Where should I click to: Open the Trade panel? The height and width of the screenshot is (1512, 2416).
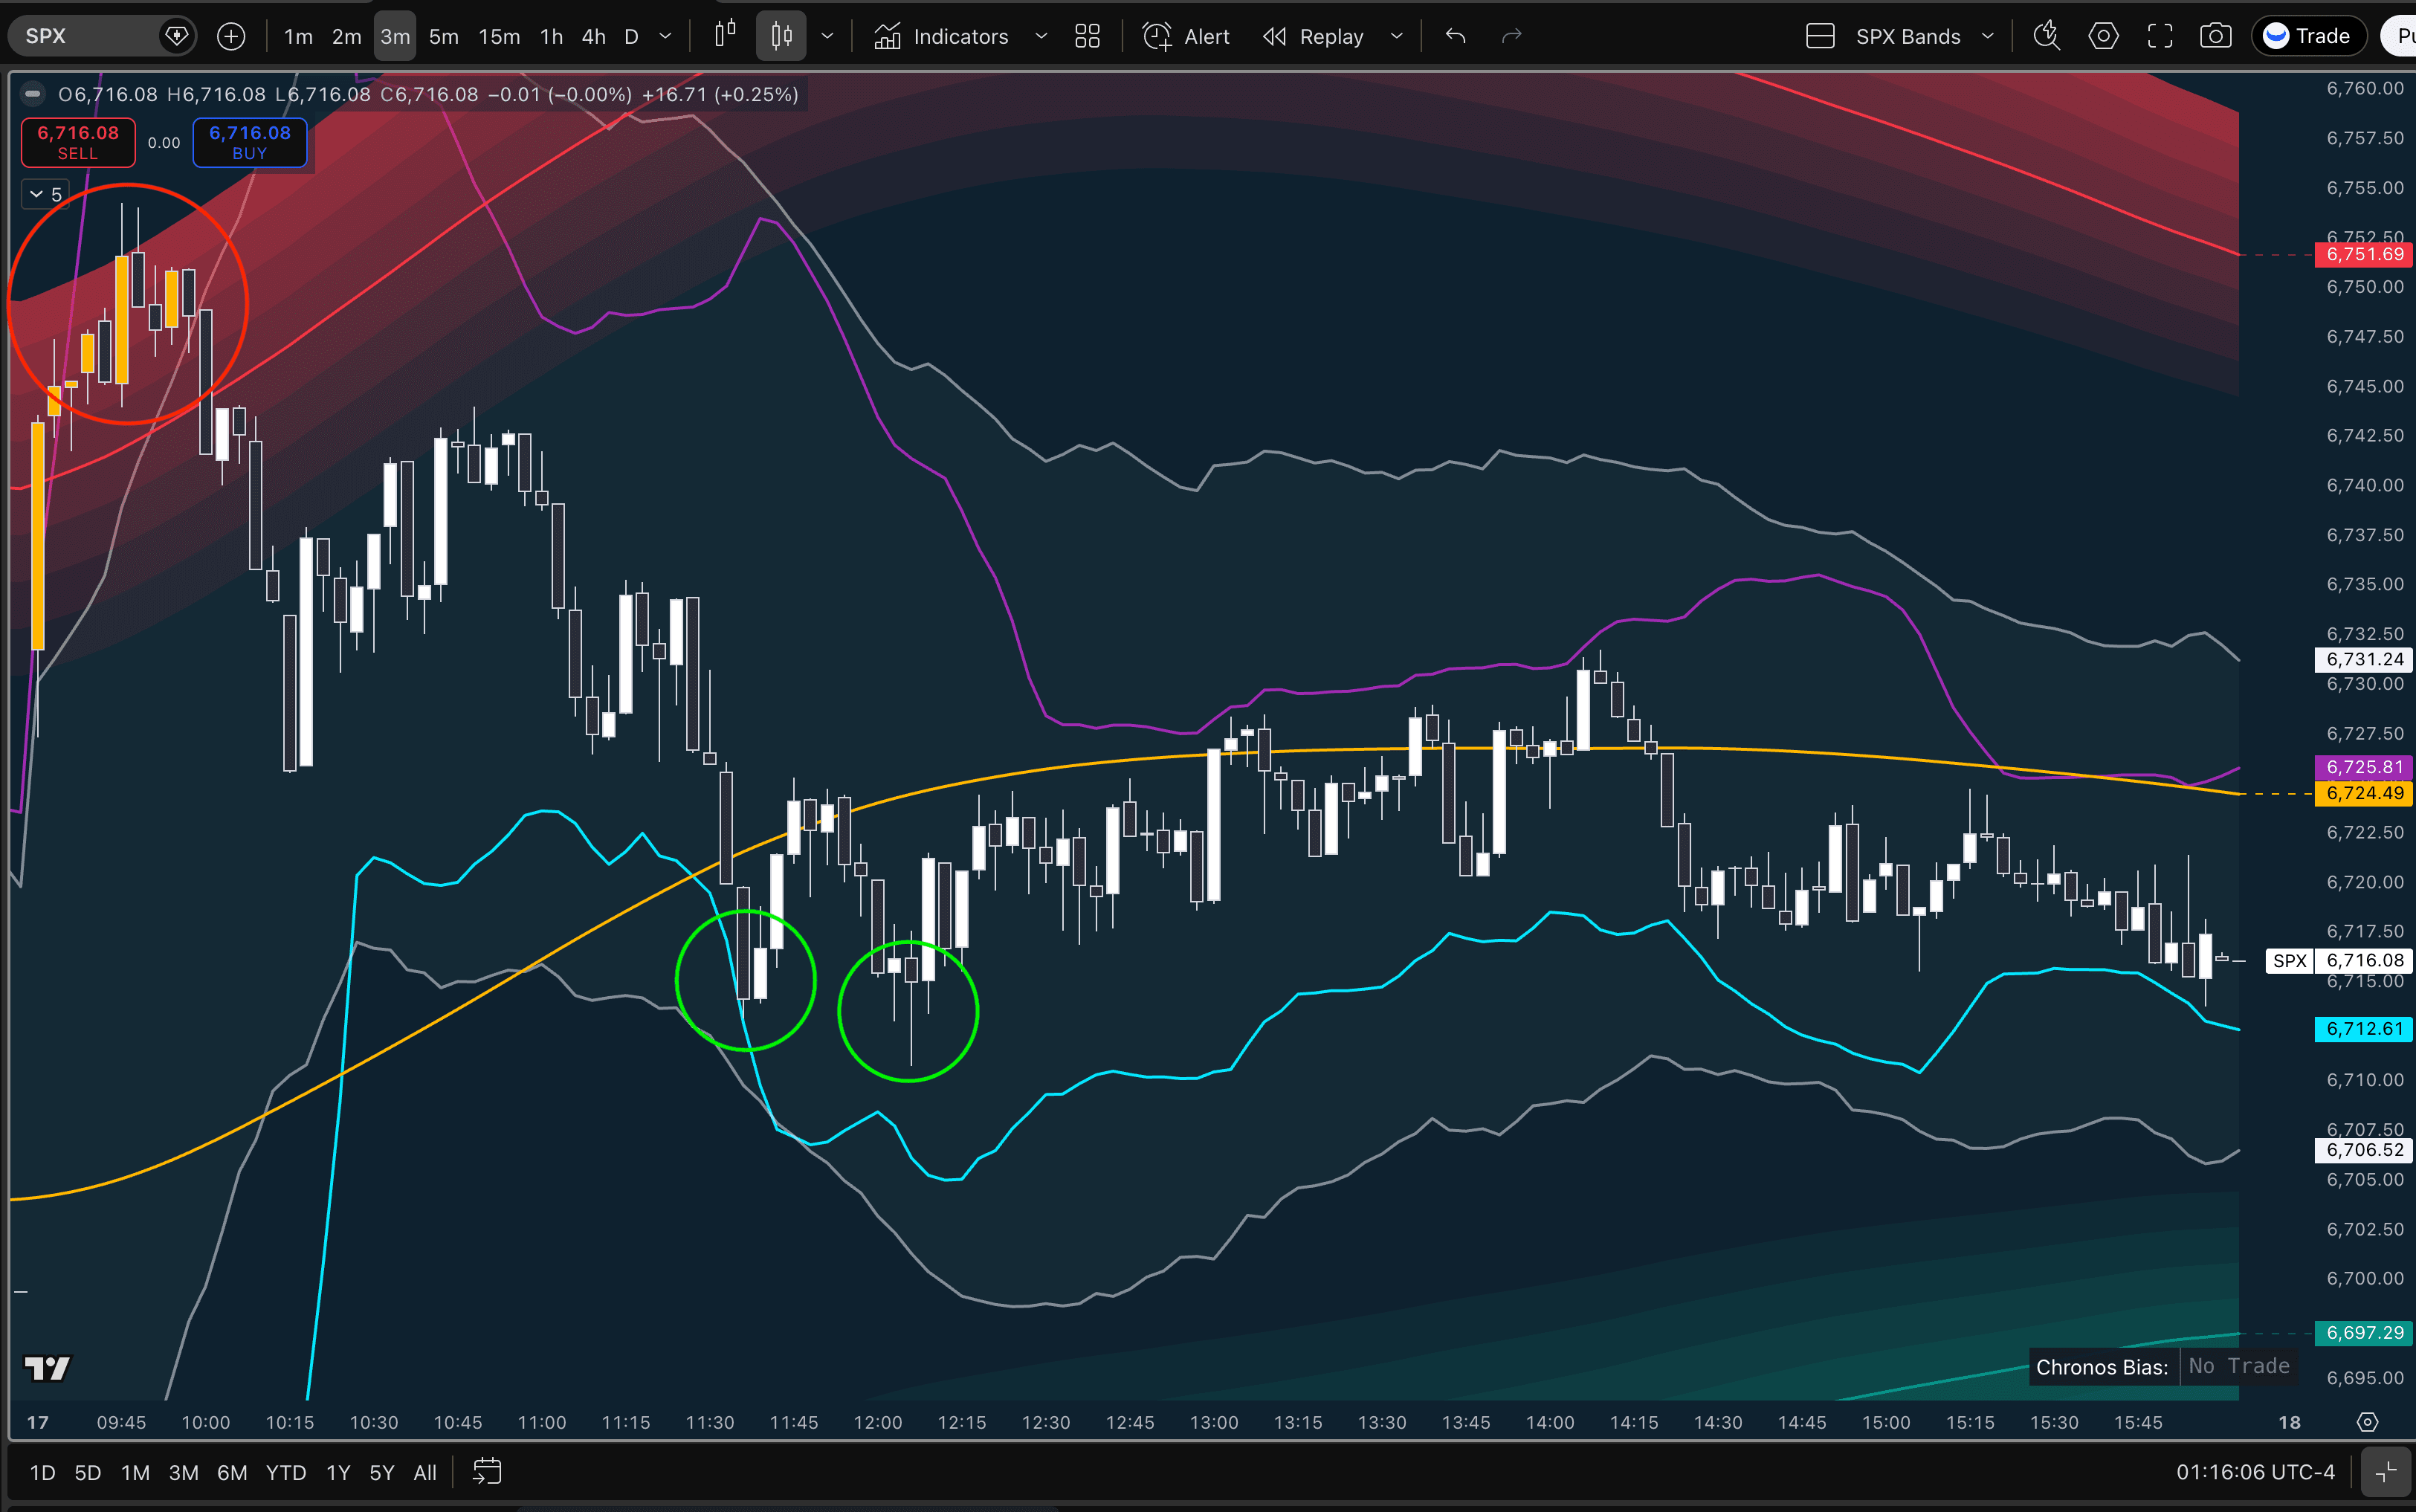pos(2308,35)
